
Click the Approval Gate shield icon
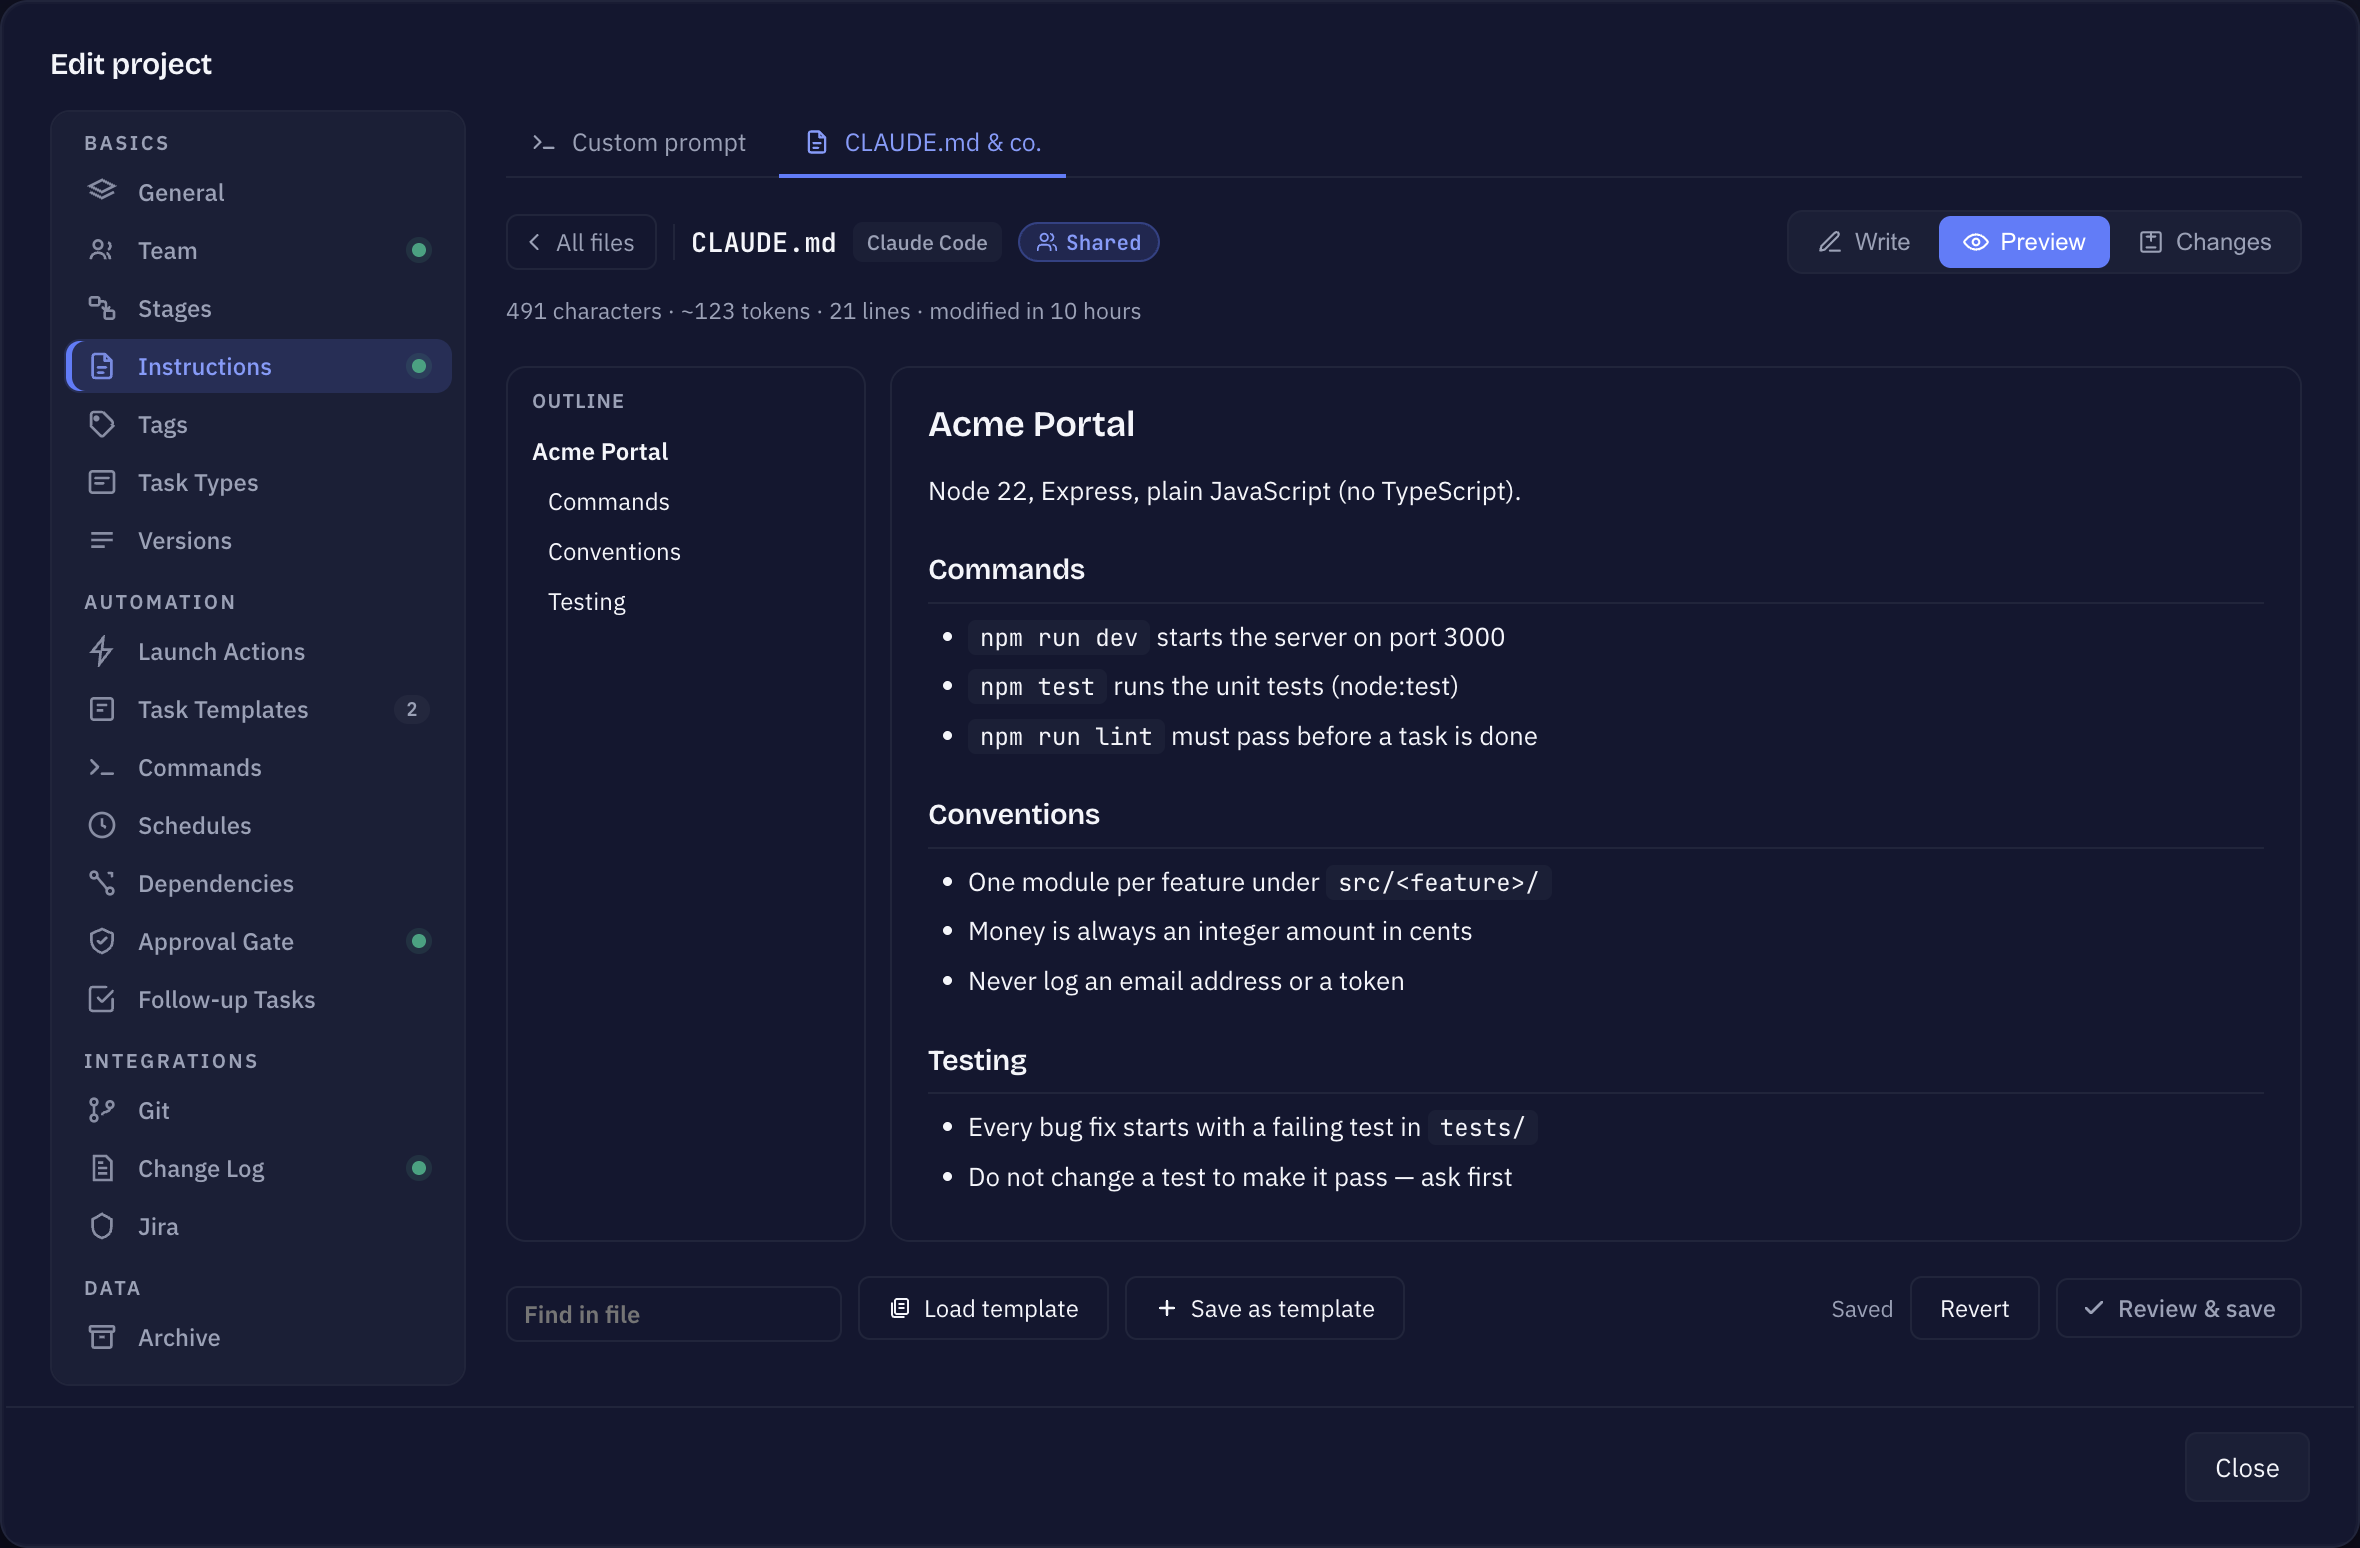102,940
